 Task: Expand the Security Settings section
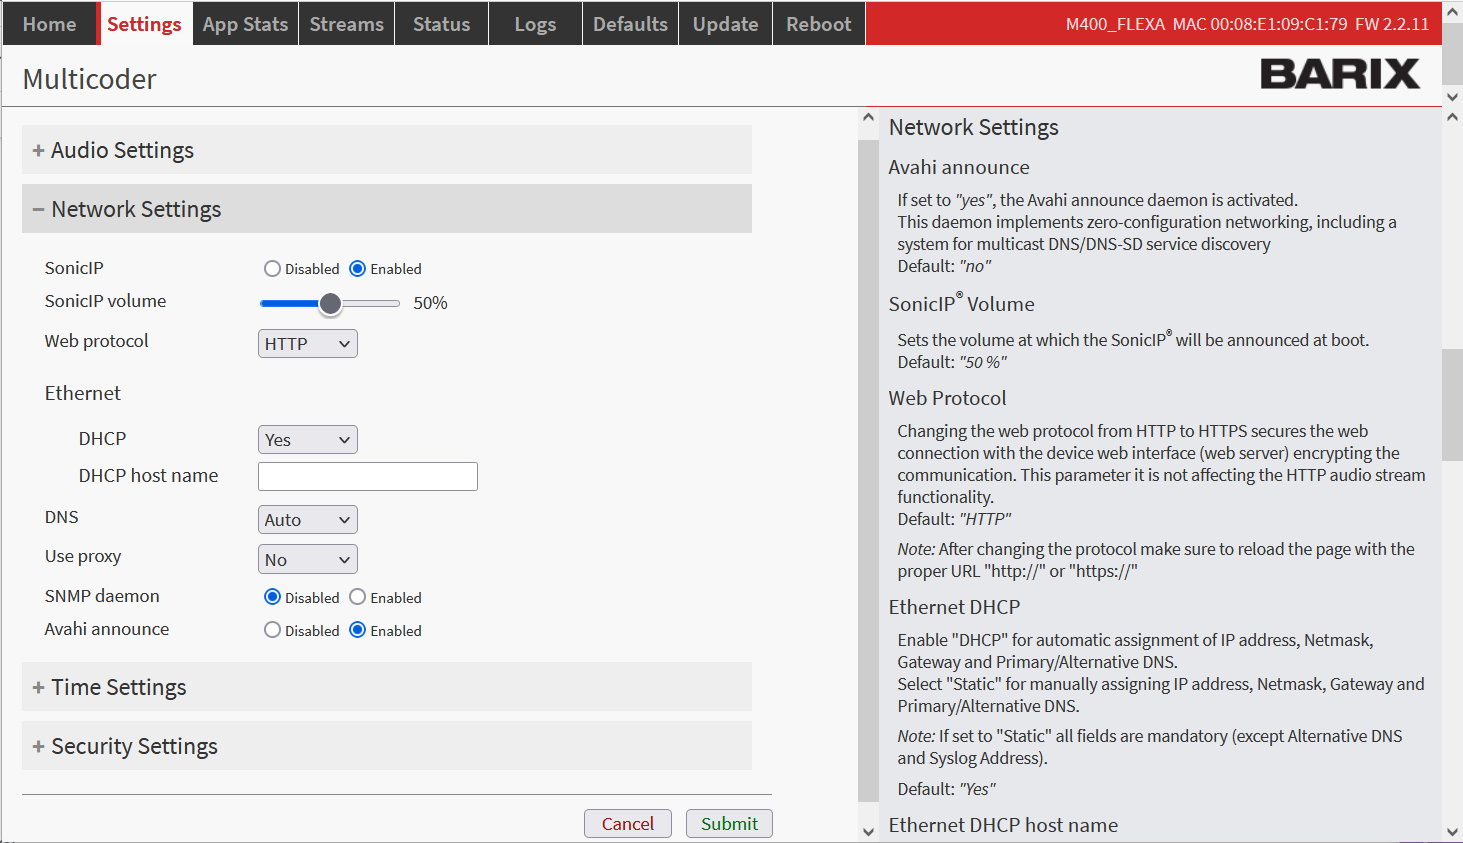pos(134,746)
